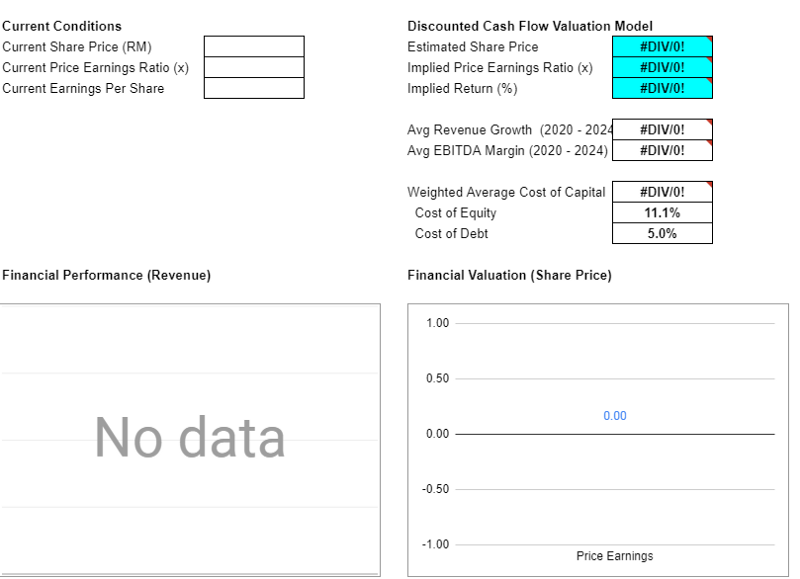Click the Current Share Price (RM) input cell
The width and height of the screenshot is (800, 579).
254,47
